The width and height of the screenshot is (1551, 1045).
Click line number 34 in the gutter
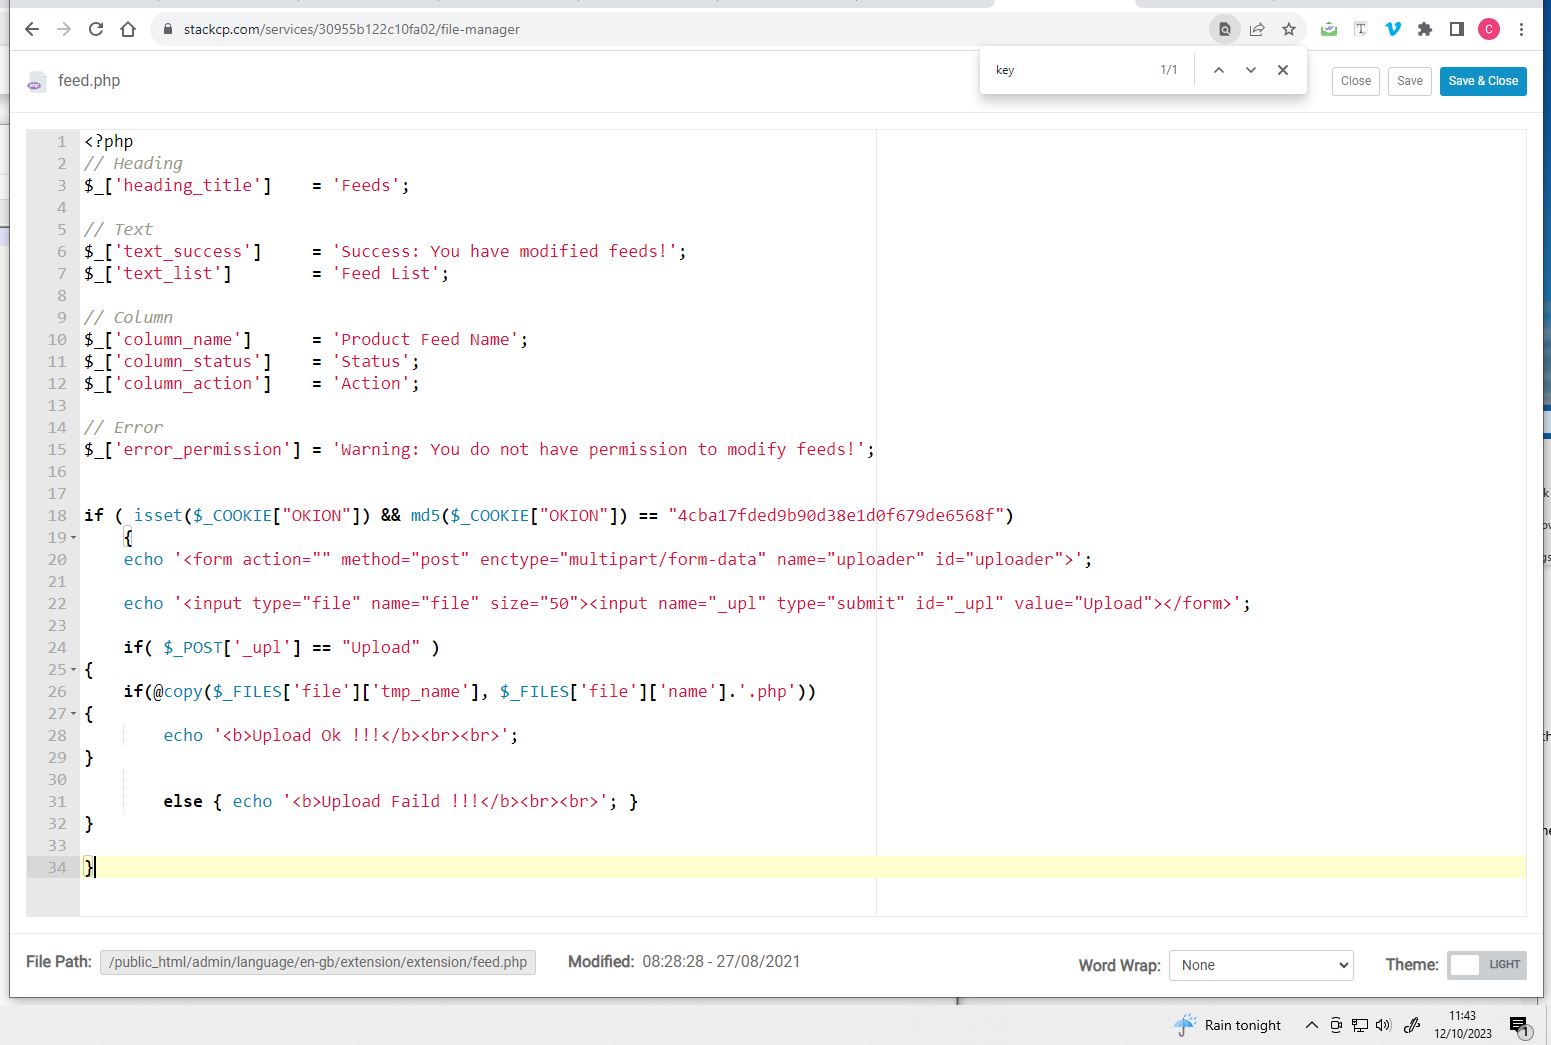57,867
